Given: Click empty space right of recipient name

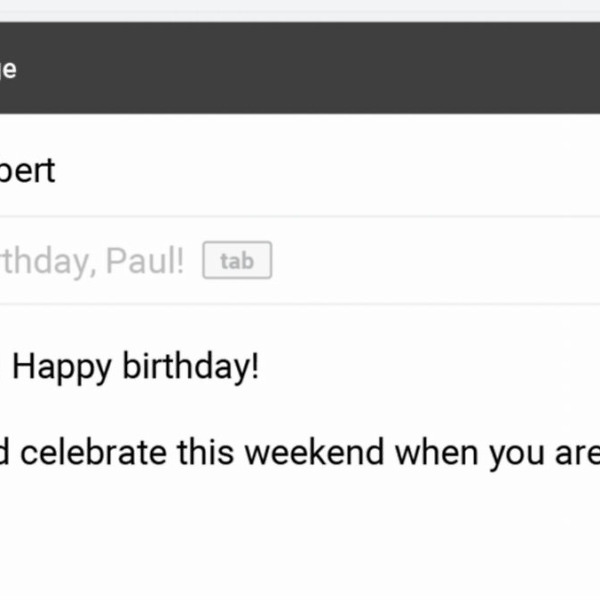Looking at the screenshot, I should (x=320, y=169).
